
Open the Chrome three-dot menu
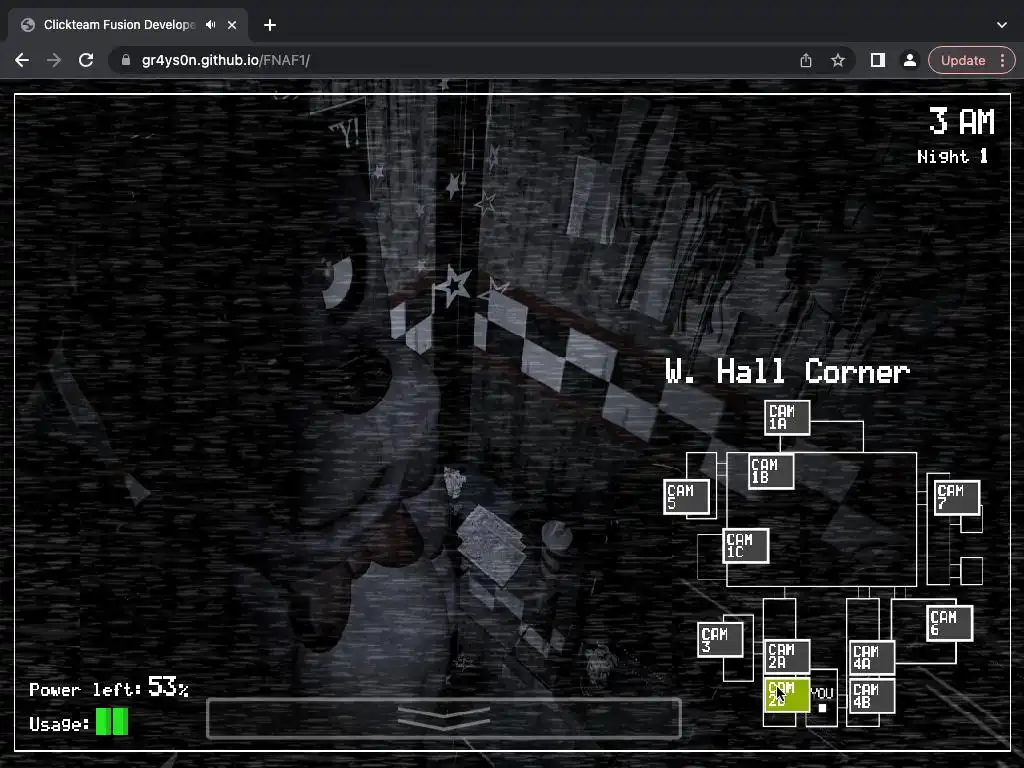(x=1002, y=60)
